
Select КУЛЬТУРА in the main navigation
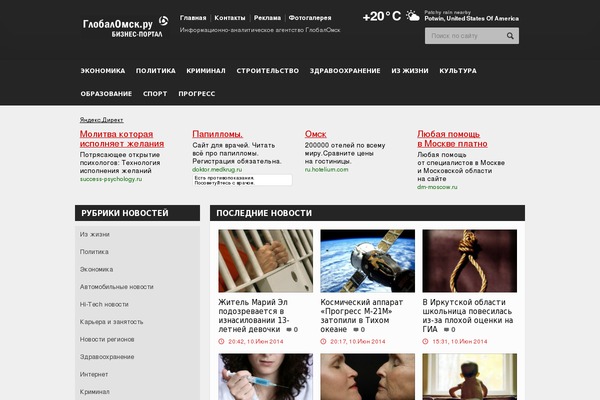(458, 70)
